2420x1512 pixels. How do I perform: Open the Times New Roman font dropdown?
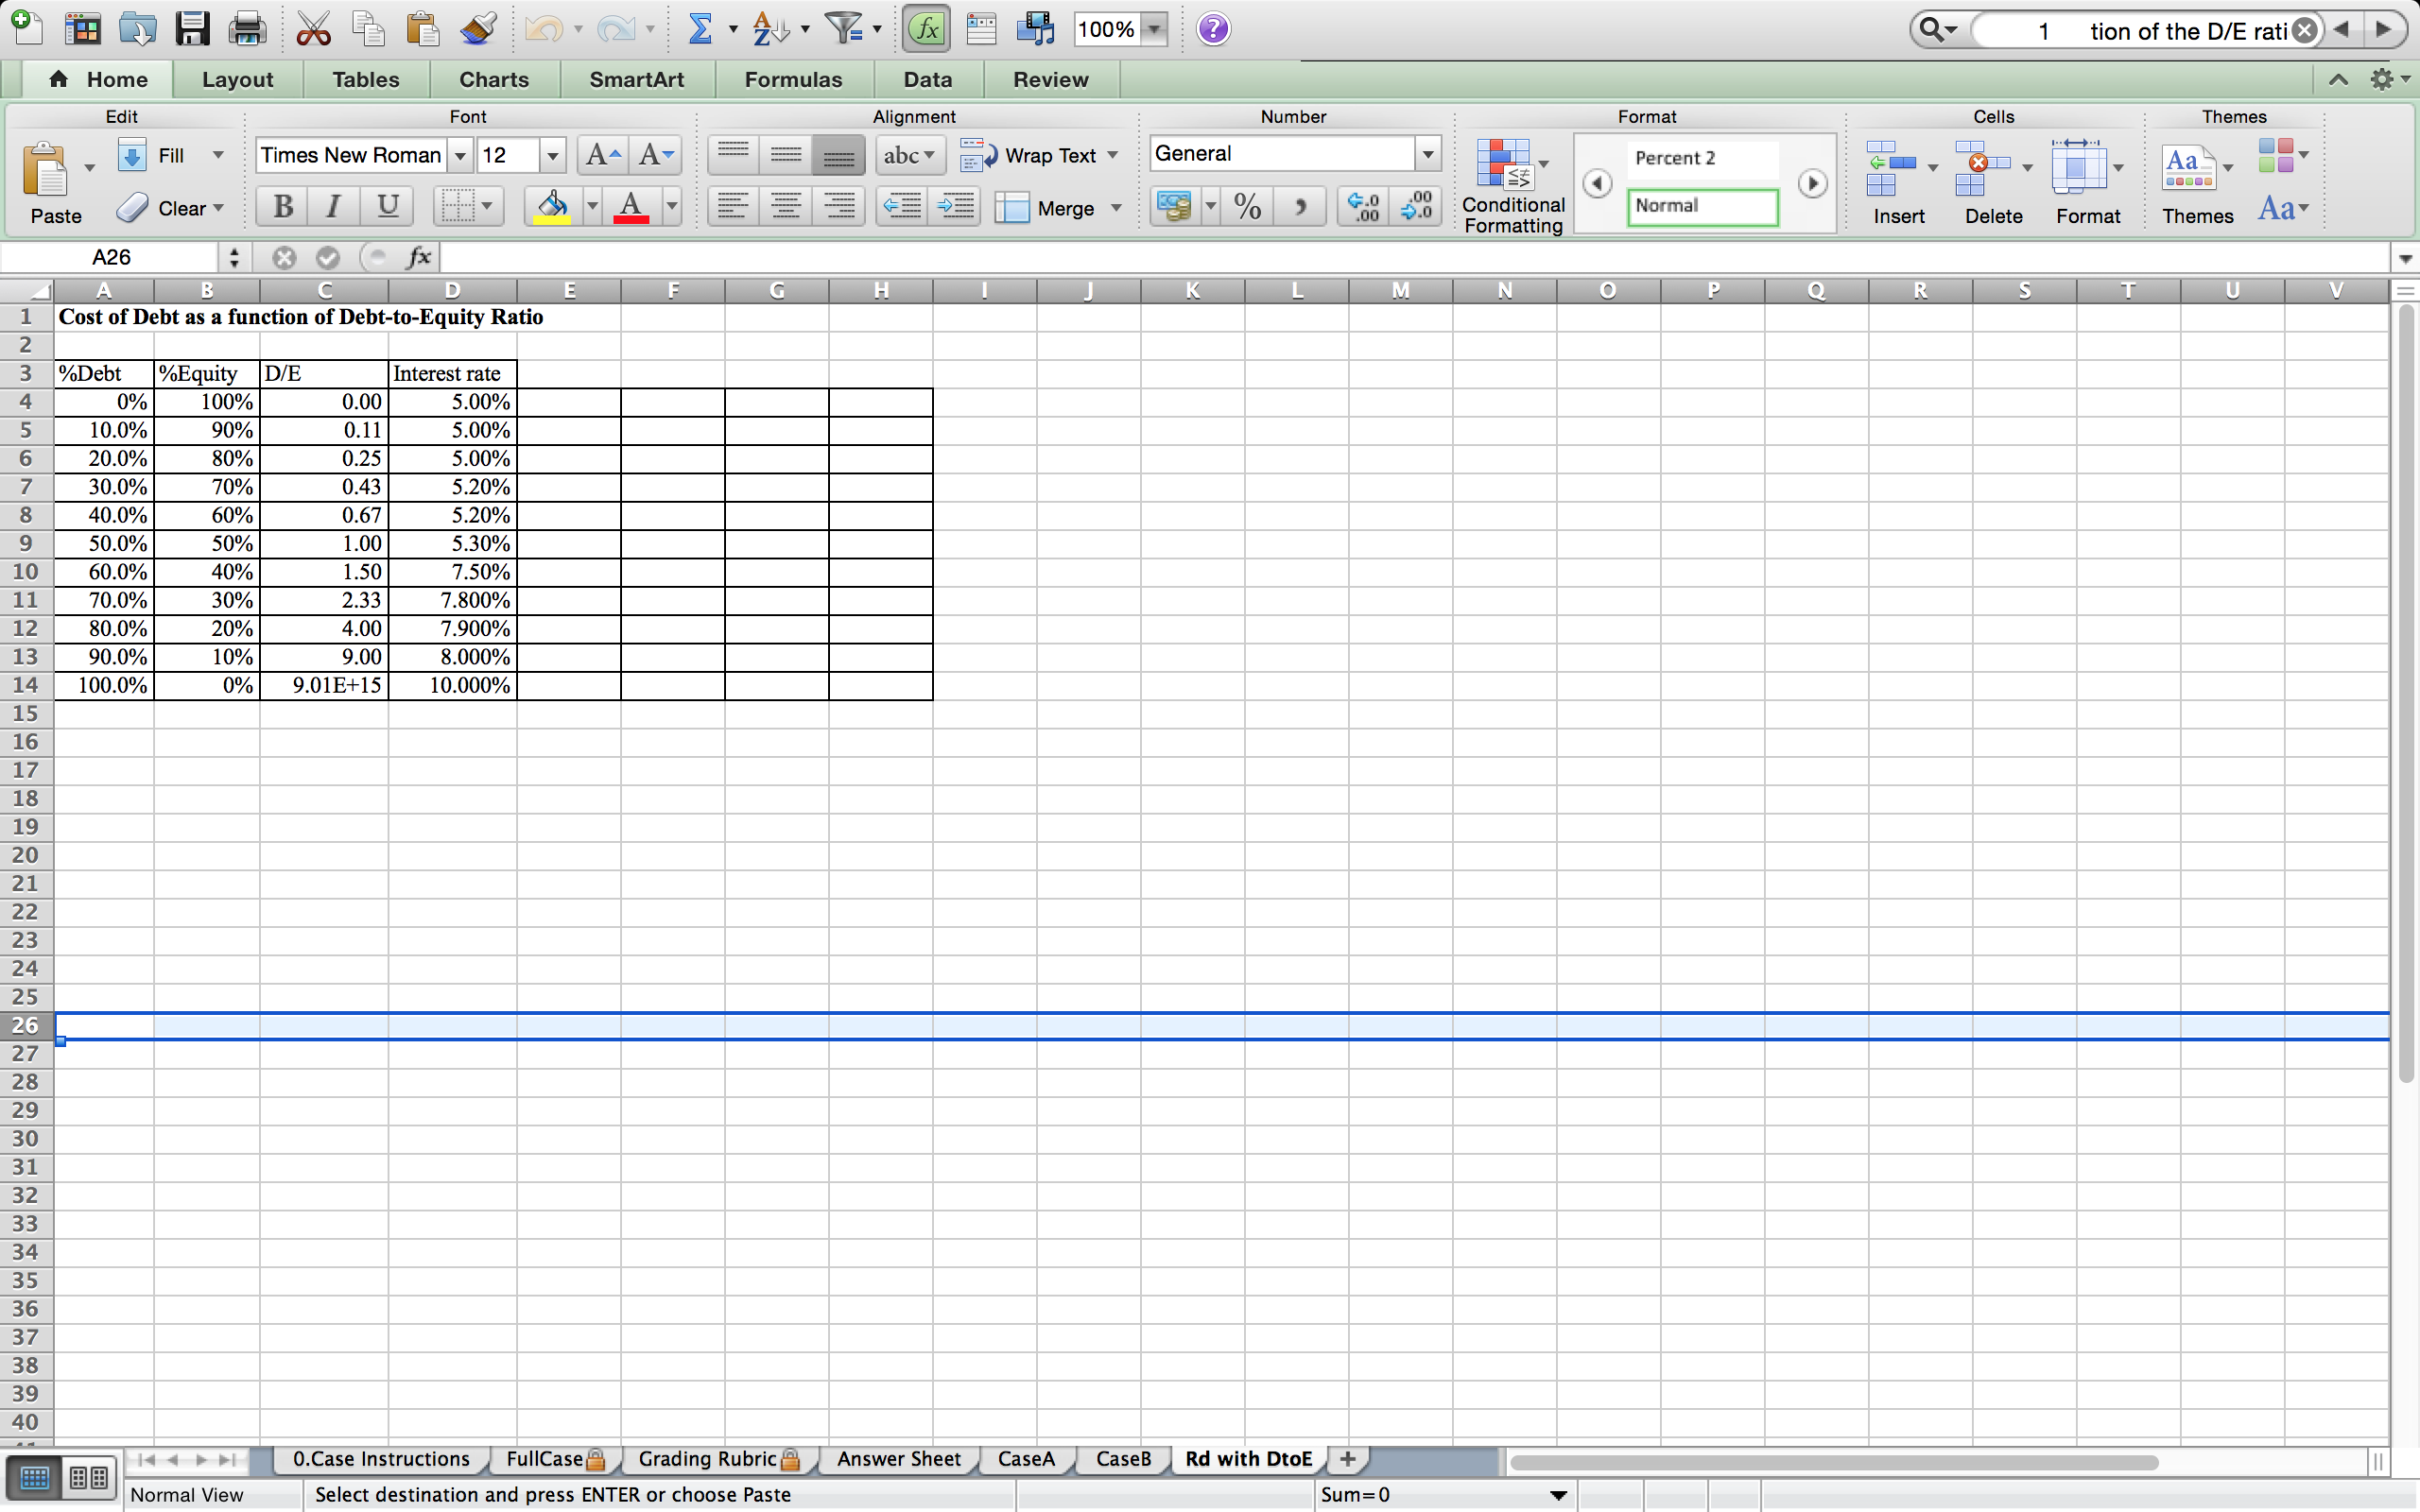pos(459,155)
